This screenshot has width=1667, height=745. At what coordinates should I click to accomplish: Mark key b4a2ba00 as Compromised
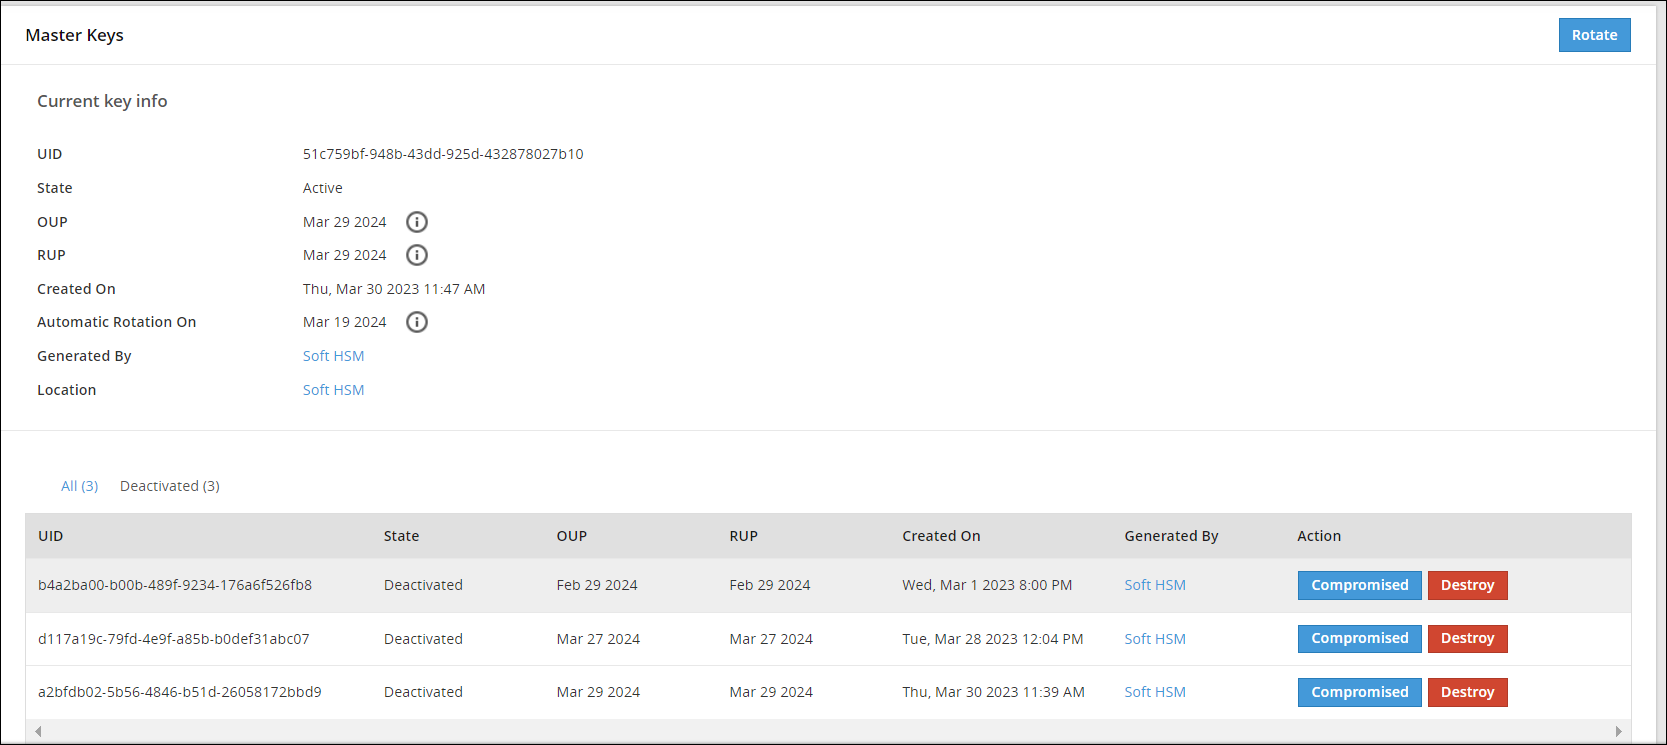[x=1359, y=585]
